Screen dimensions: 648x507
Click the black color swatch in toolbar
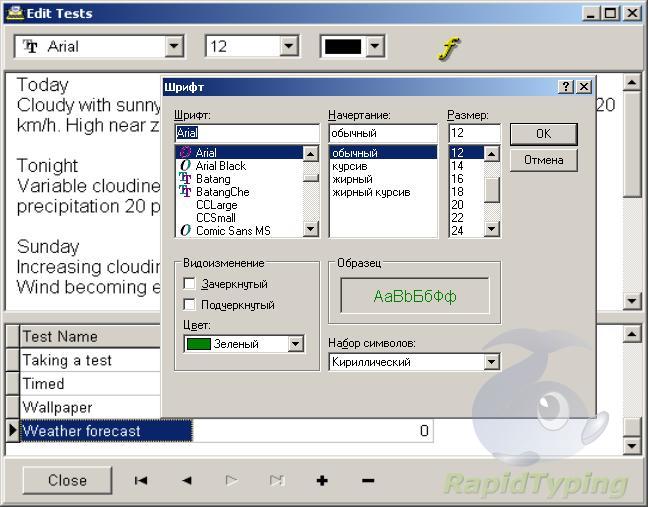click(343, 46)
